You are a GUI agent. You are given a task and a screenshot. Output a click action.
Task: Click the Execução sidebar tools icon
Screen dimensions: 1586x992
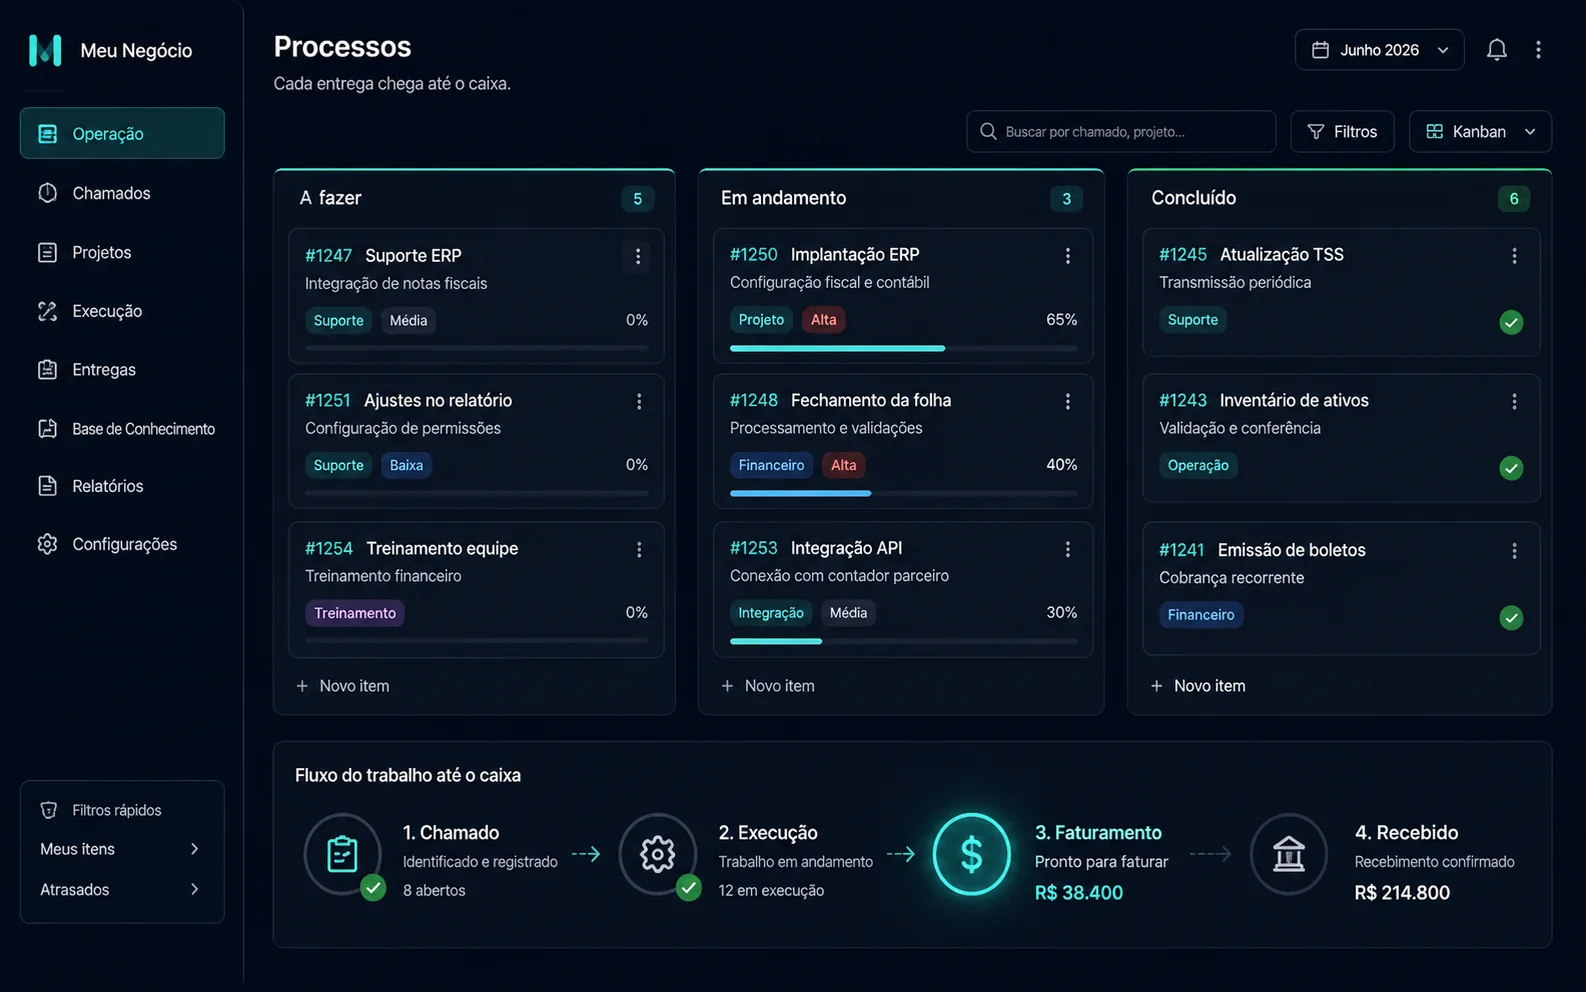pyautogui.click(x=47, y=311)
